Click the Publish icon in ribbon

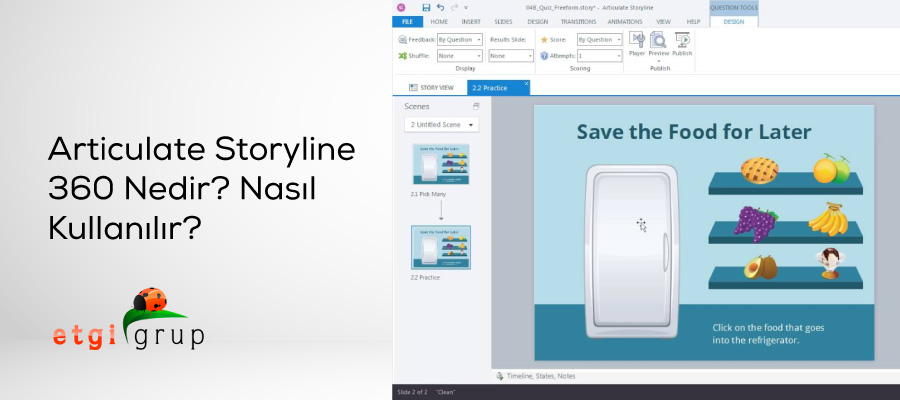pyautogui.click(x=682, y=40)
